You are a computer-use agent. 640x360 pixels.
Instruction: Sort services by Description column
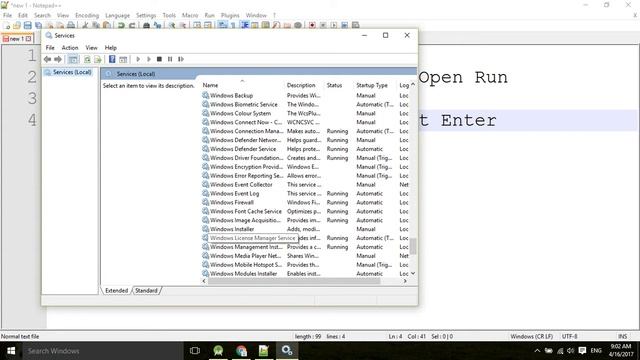point(304,85)
